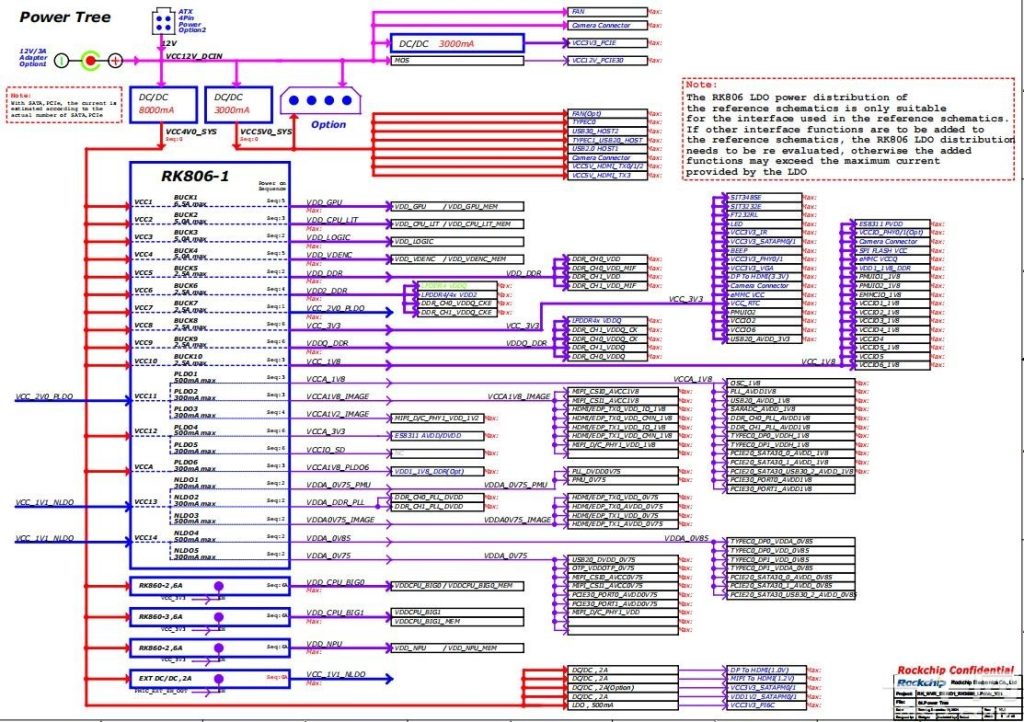Click the SIT3485E load box
The width and height of the screenshot is (1024, 722).
(764, 197)
